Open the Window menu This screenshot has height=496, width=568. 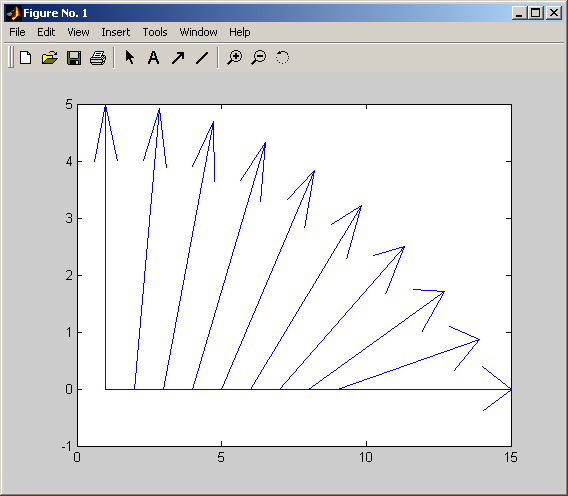[x=198, y=32]
